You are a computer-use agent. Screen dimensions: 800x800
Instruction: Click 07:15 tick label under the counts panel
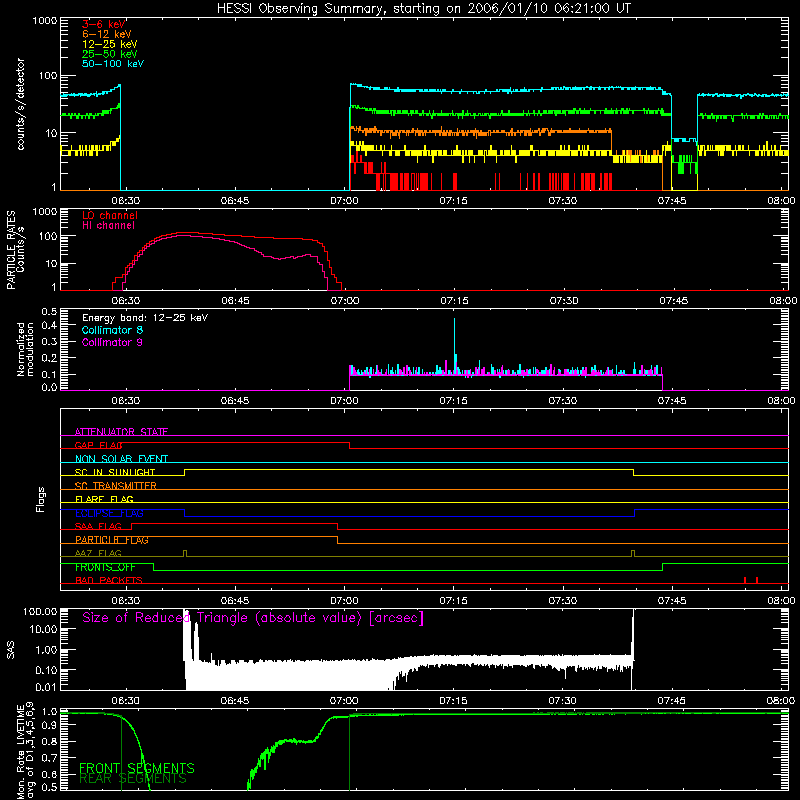(454, 201)
